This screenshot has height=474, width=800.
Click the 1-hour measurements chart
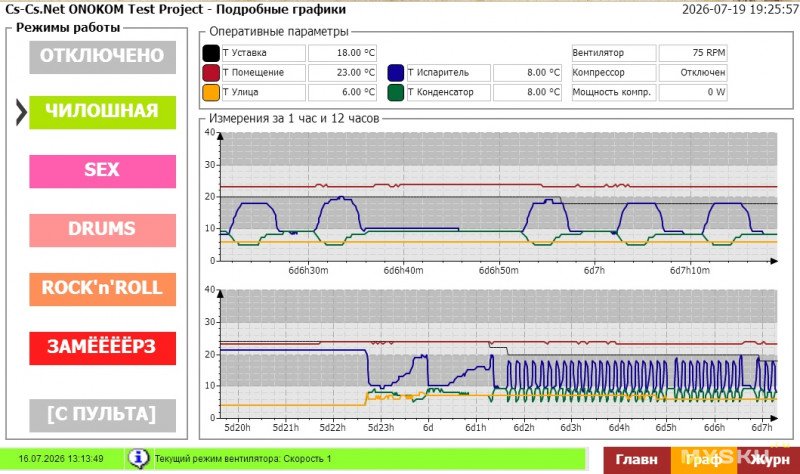point(498,196)
